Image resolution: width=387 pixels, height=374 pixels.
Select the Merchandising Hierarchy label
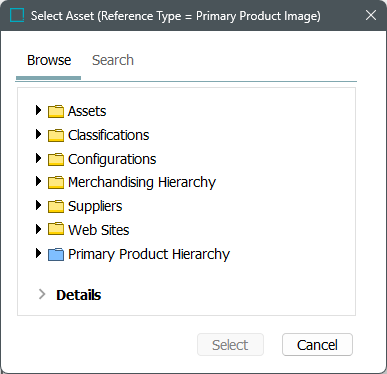point(142,182)
